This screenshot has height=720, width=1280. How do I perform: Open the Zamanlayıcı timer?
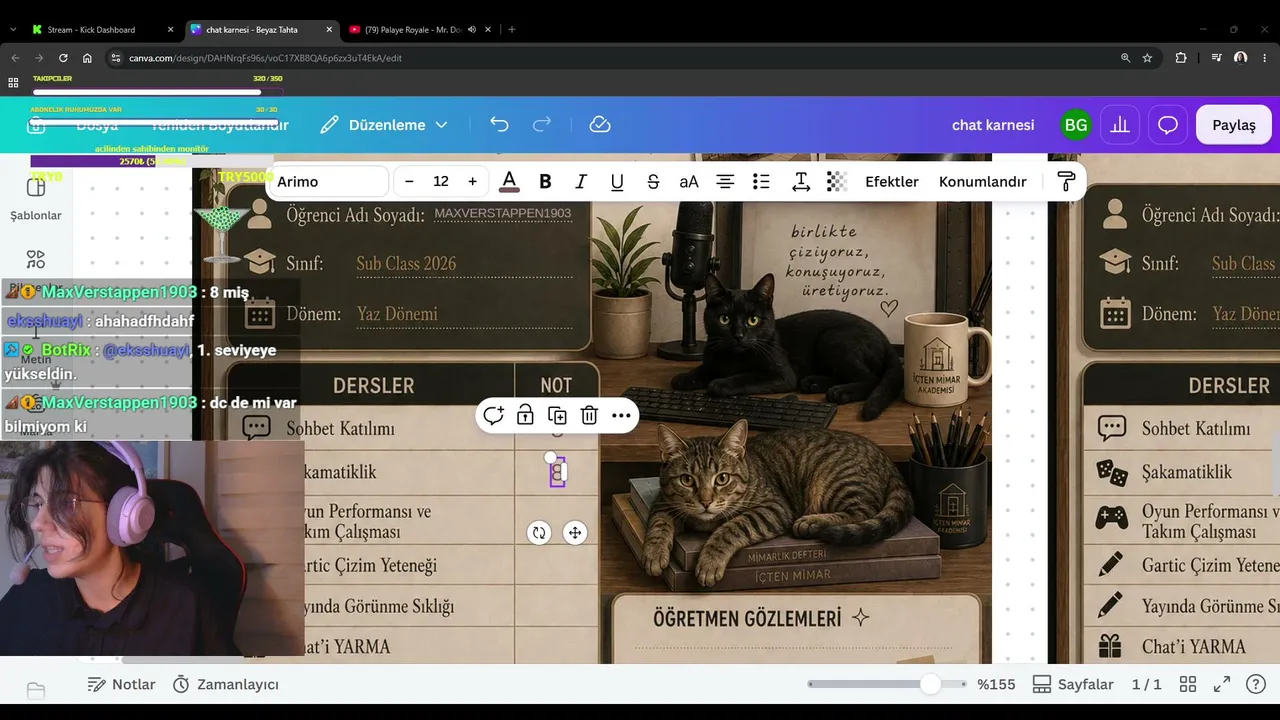coord(226,685)
